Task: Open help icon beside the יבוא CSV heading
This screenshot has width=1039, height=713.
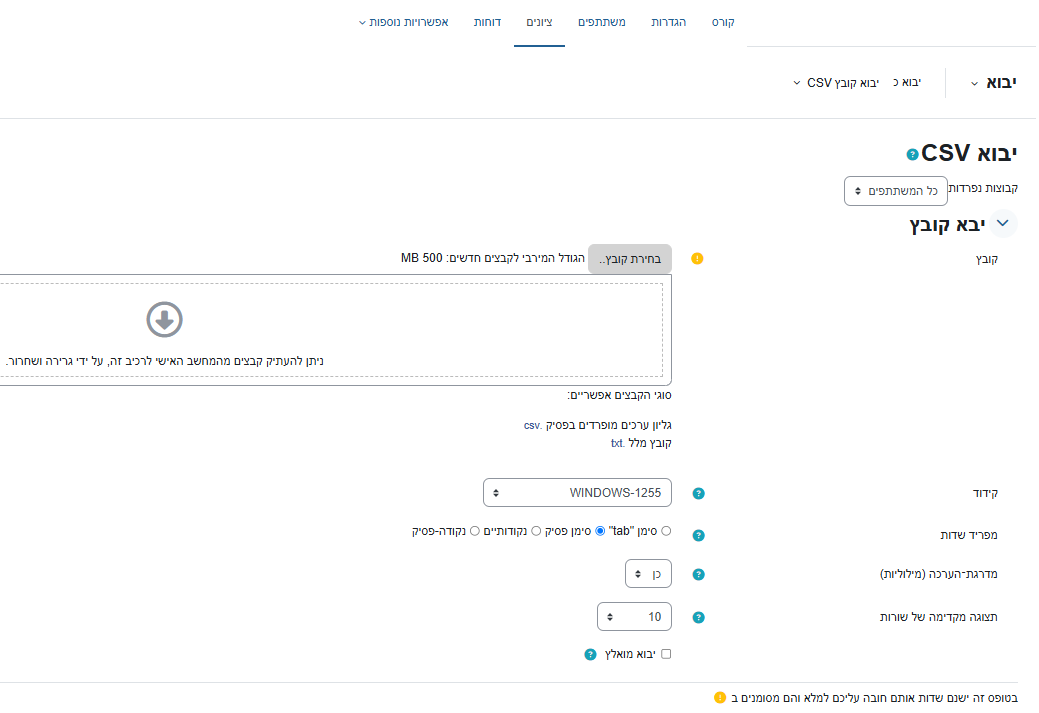Action: click(x=912, y=155)
